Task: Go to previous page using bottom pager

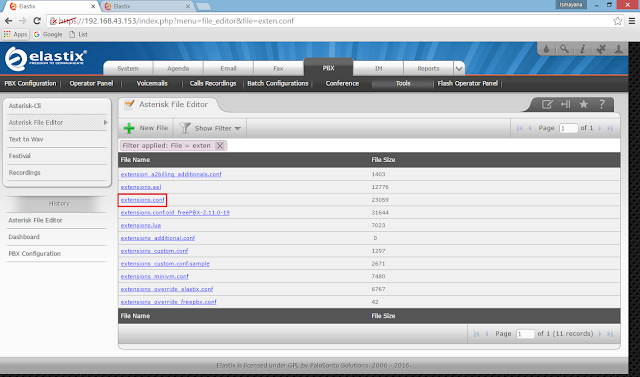Action: (x=487, y=334)
